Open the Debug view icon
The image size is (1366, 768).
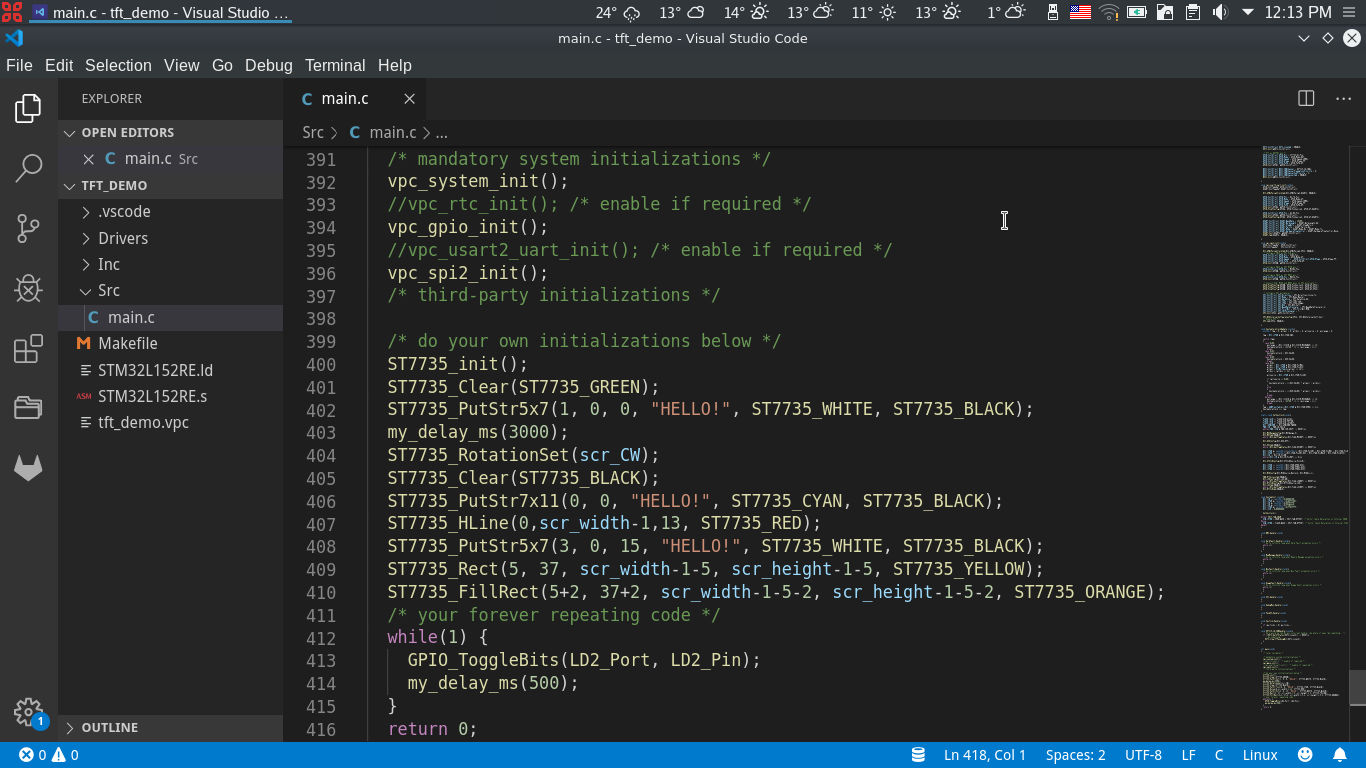pyautogui.click(x=28, y=289)
